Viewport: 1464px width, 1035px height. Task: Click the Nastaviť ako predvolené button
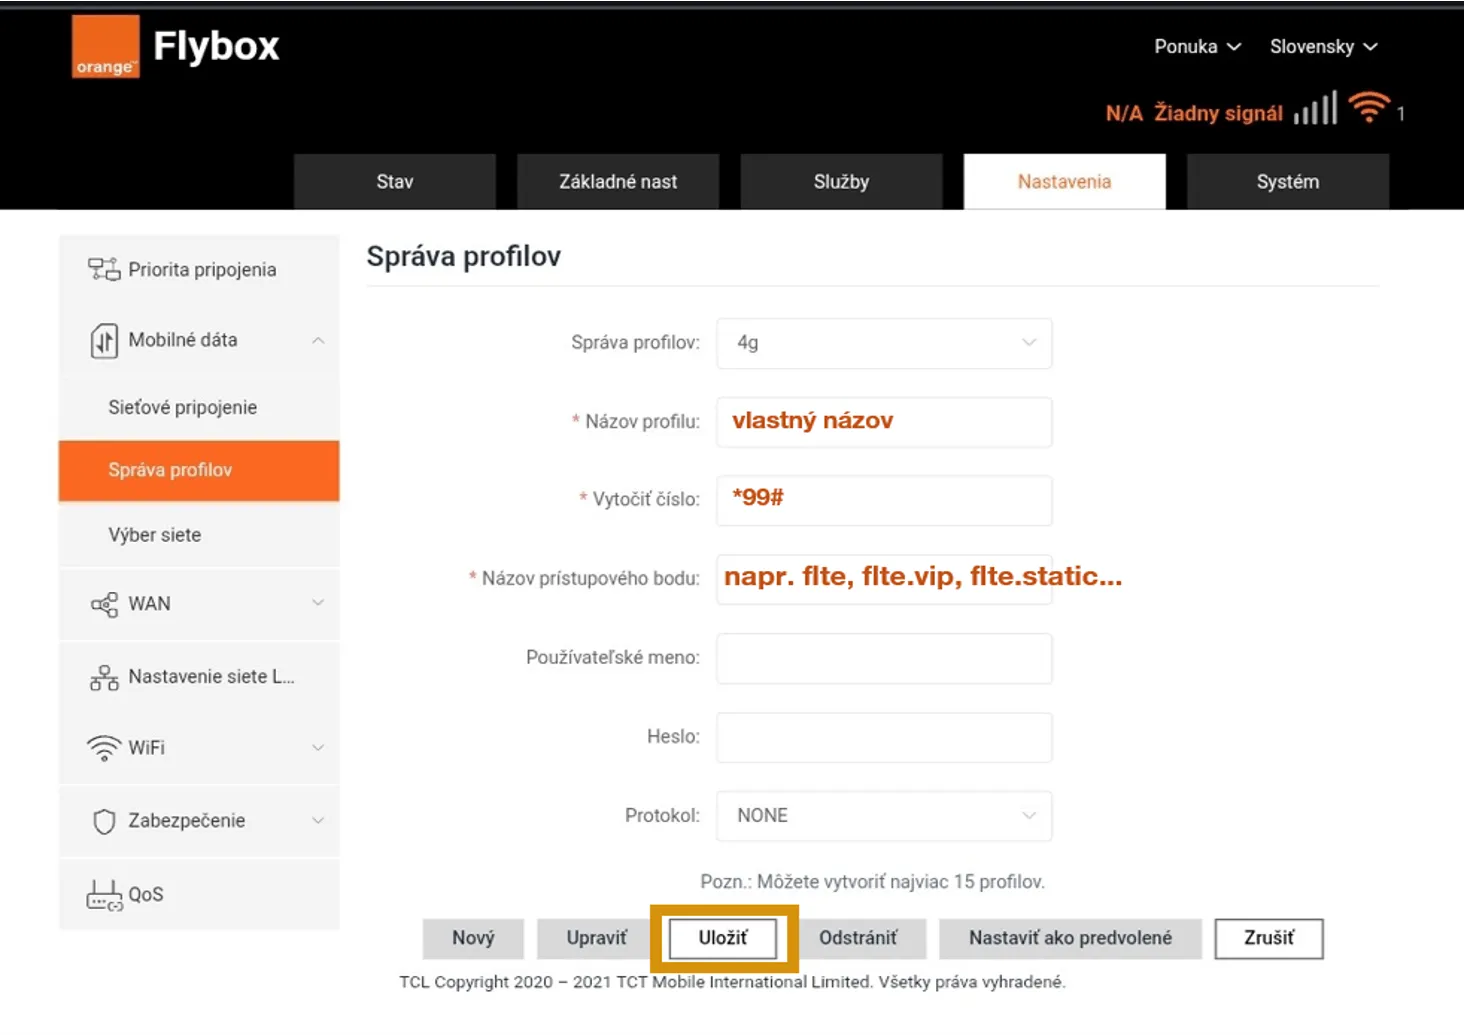[x=1070, y=938]
